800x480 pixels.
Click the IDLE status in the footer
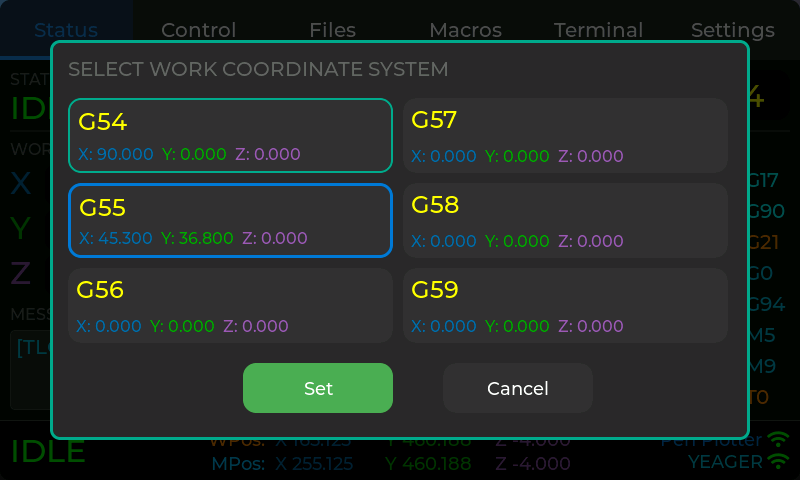tap(48, 452)
